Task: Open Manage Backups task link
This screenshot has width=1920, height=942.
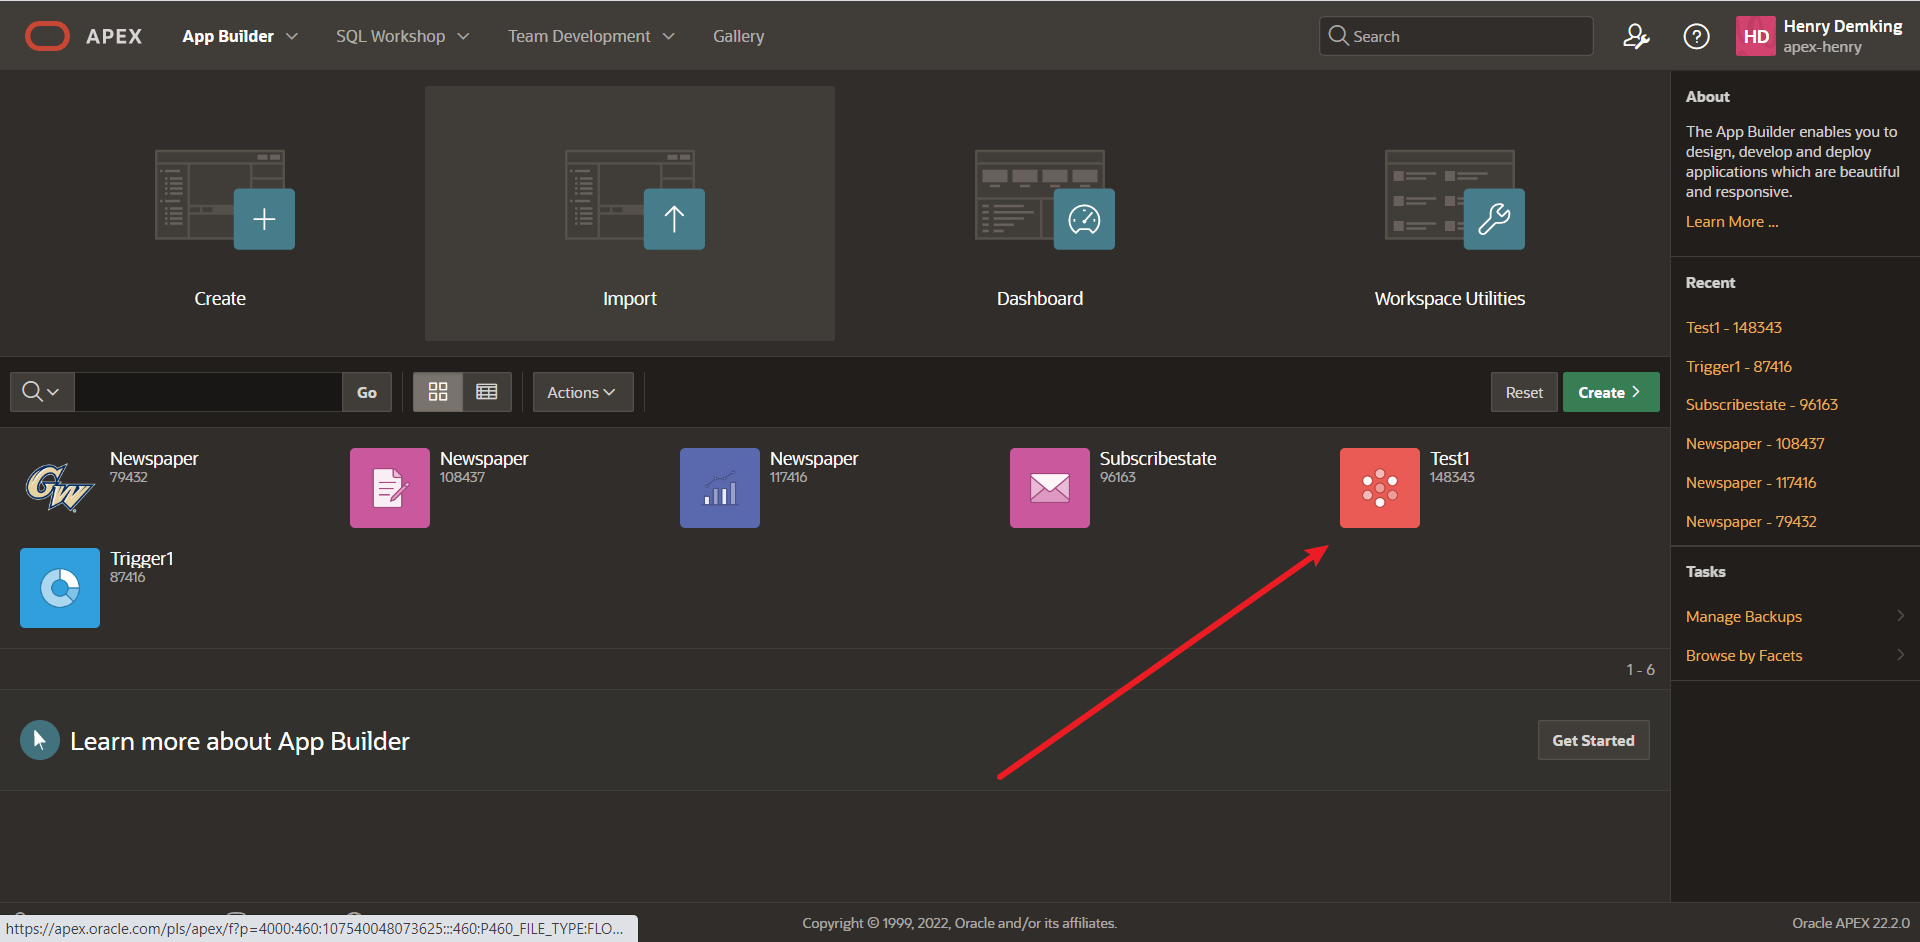Action: 1743,616
